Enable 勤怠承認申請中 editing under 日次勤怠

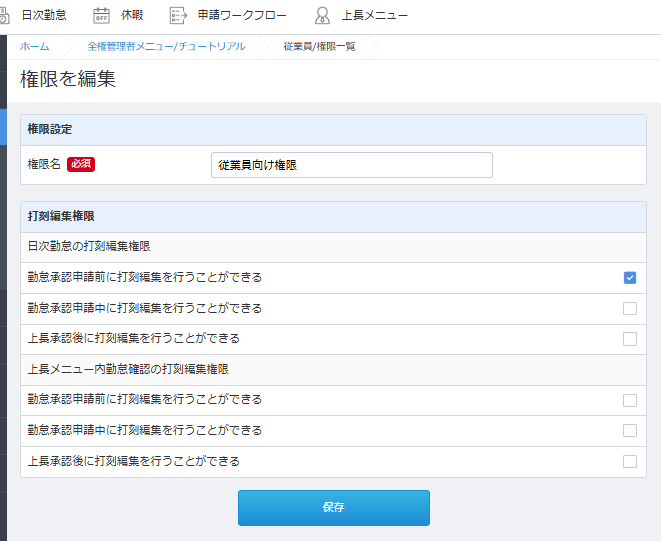pyautogui.click(x=630, y=308)
